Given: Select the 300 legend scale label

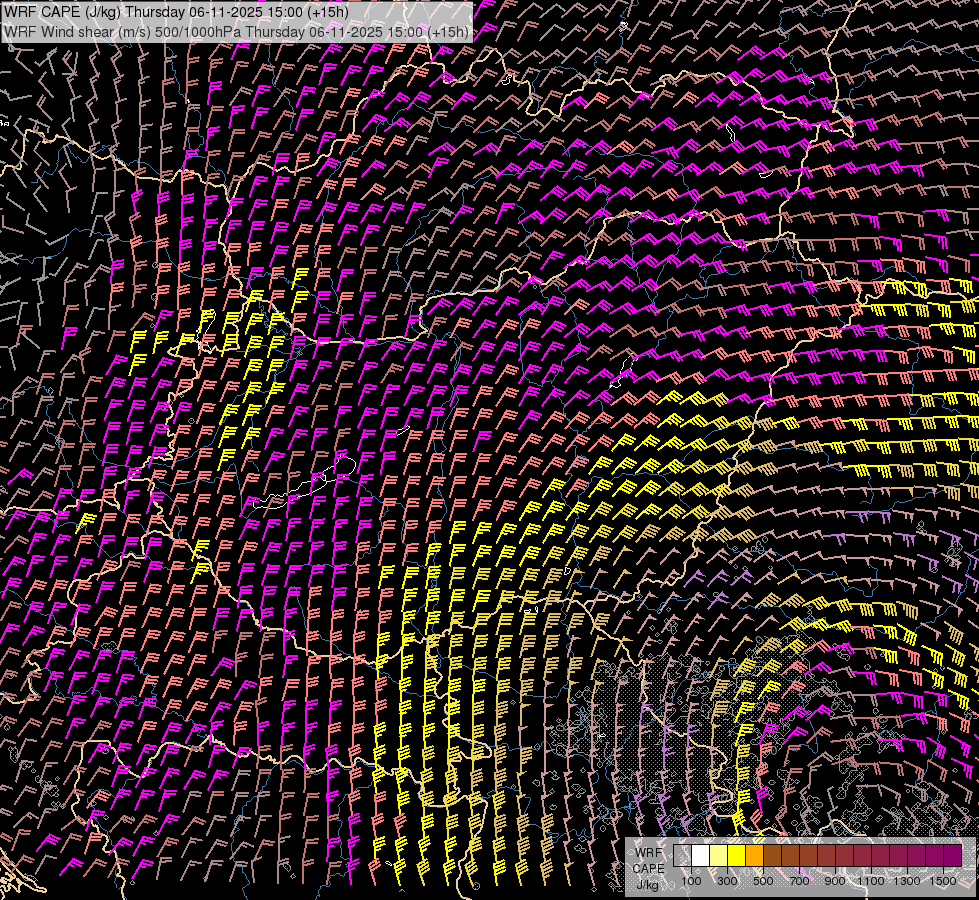Looking at the screenshot, I should pos(727,881).
